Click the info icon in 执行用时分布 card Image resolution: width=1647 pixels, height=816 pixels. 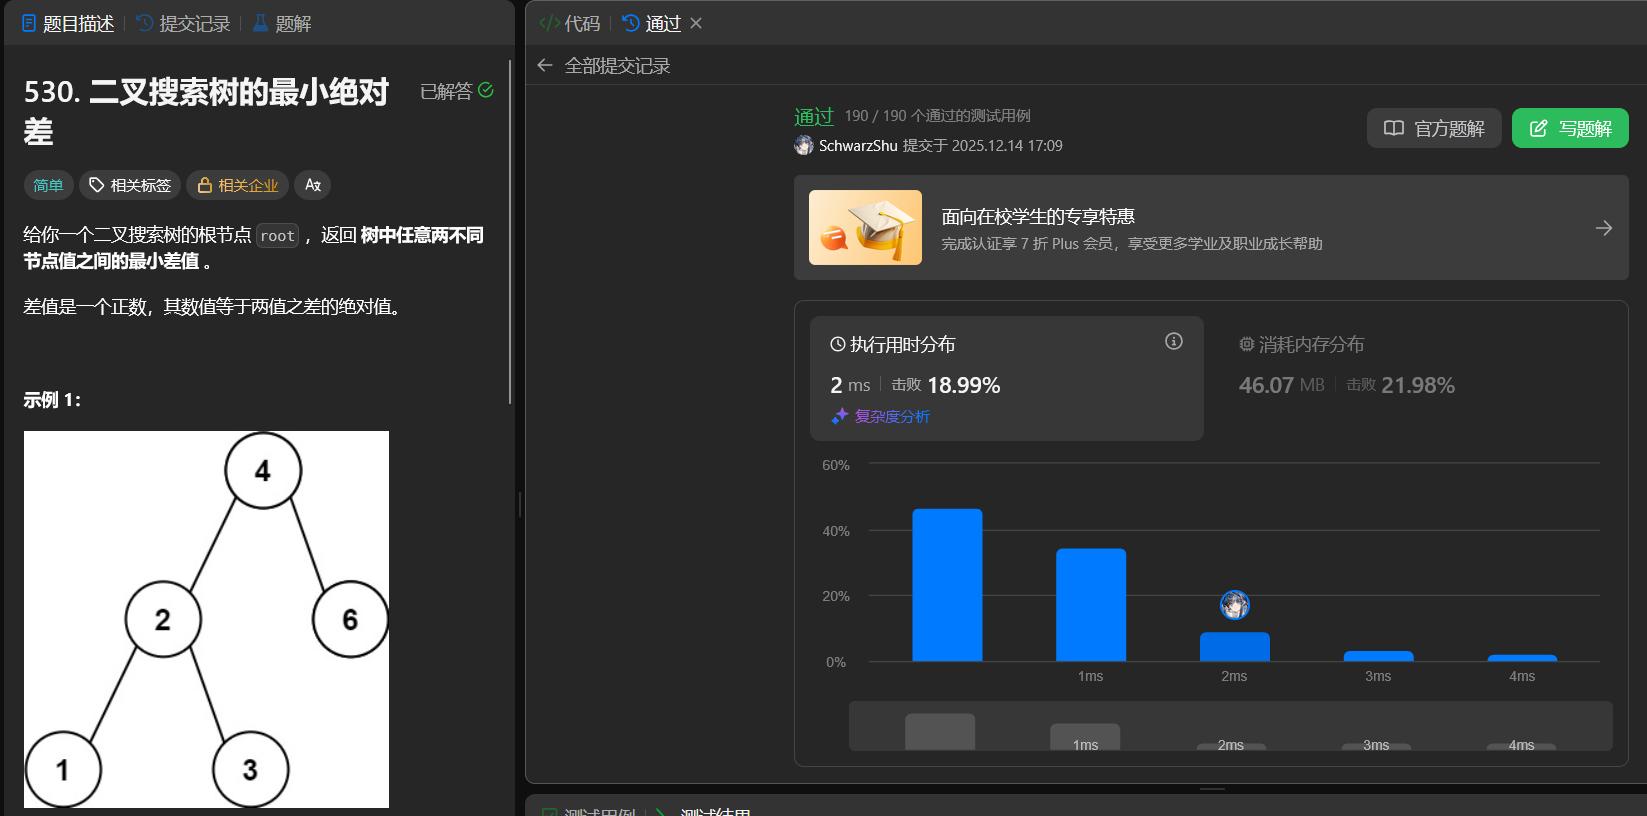coord(1173,342)
